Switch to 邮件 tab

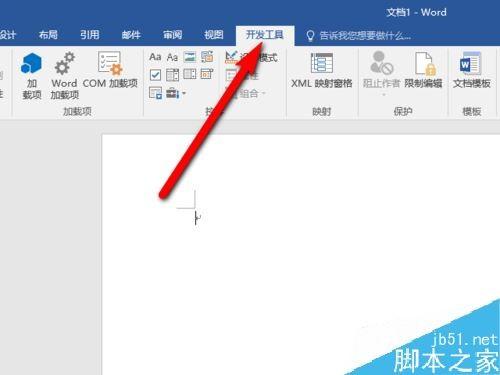tap(131, 35)
